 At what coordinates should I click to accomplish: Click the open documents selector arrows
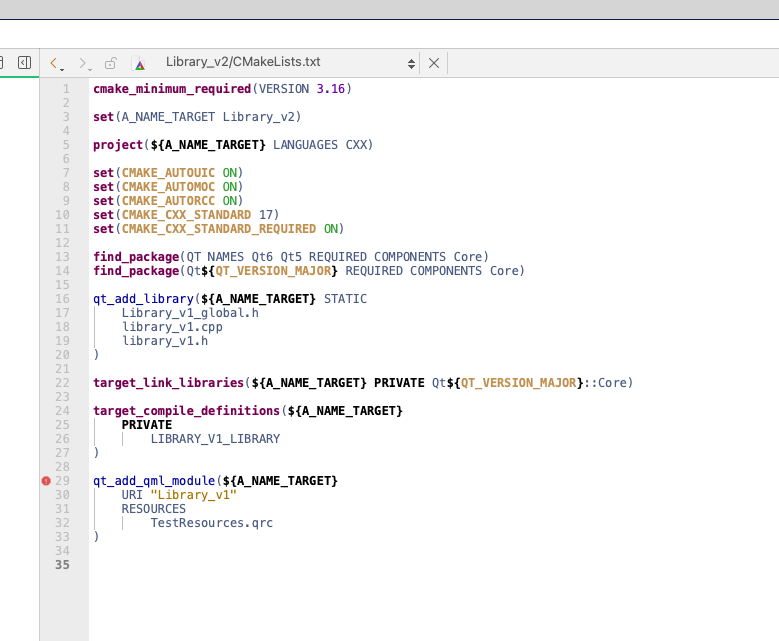pyautogui.click(x=412, y=63)
